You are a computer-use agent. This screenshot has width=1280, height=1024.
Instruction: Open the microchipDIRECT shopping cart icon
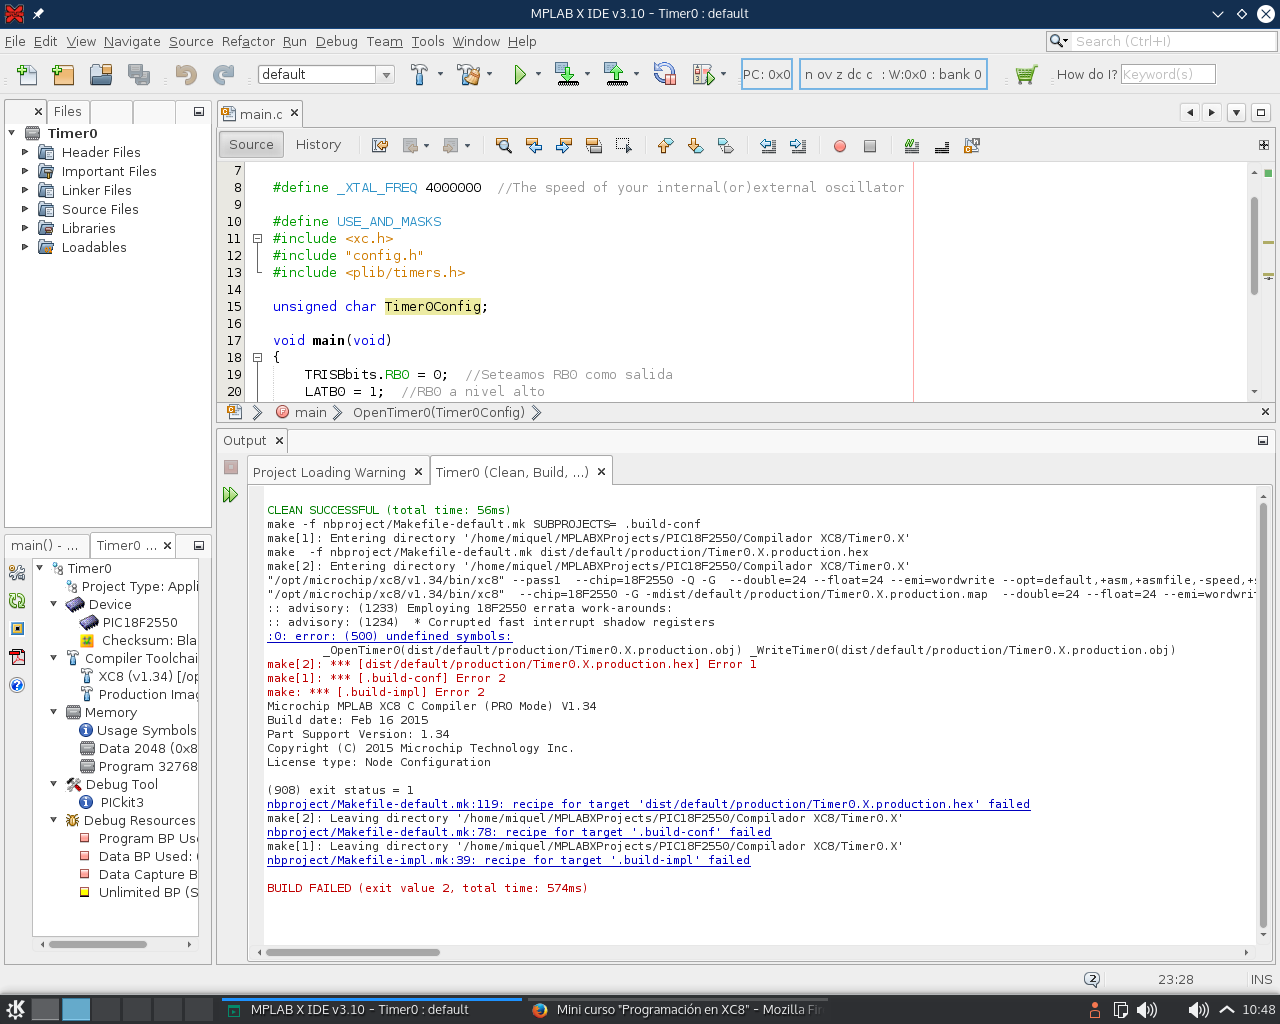1025,75
